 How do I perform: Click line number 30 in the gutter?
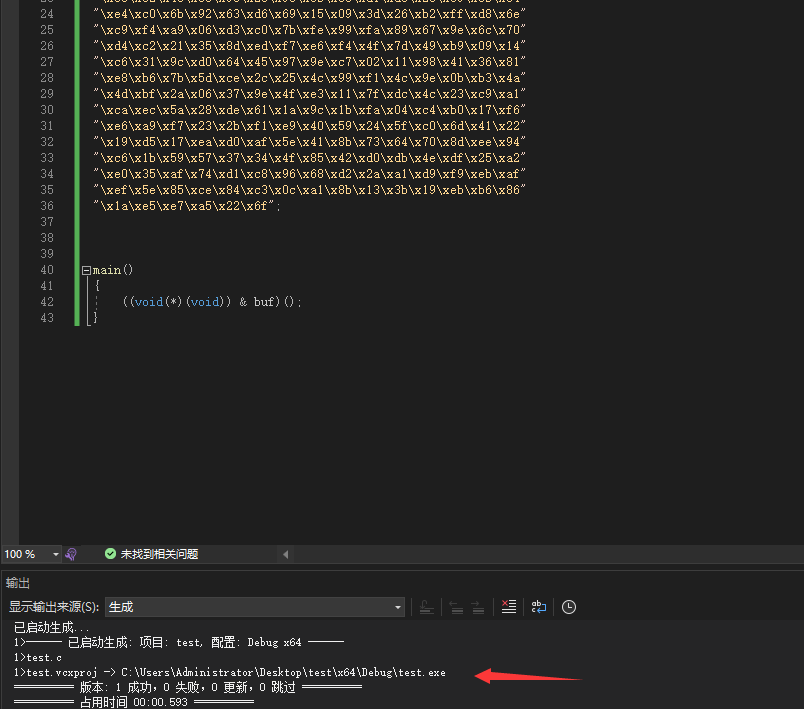pyautogui.click(x=47, y=110)
